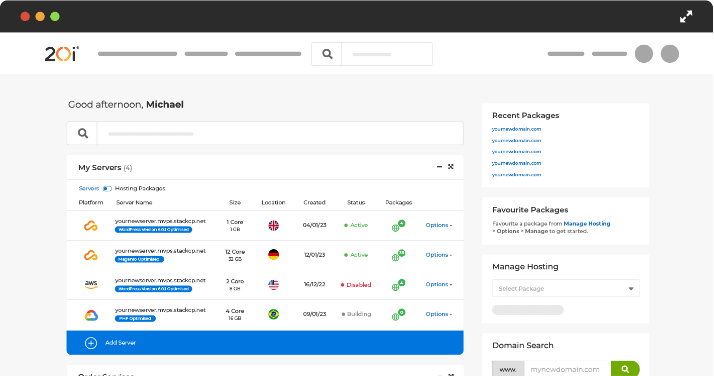This screenshot has width=714, height=376.
Task: Click the PHP Optimised badge
Action: 135,319
